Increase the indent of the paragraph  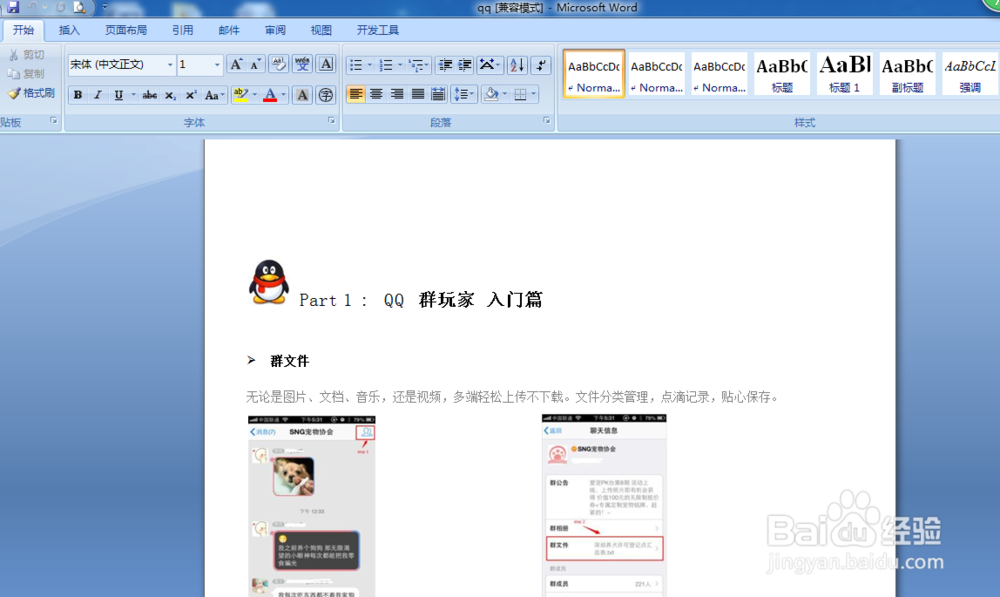465,64
